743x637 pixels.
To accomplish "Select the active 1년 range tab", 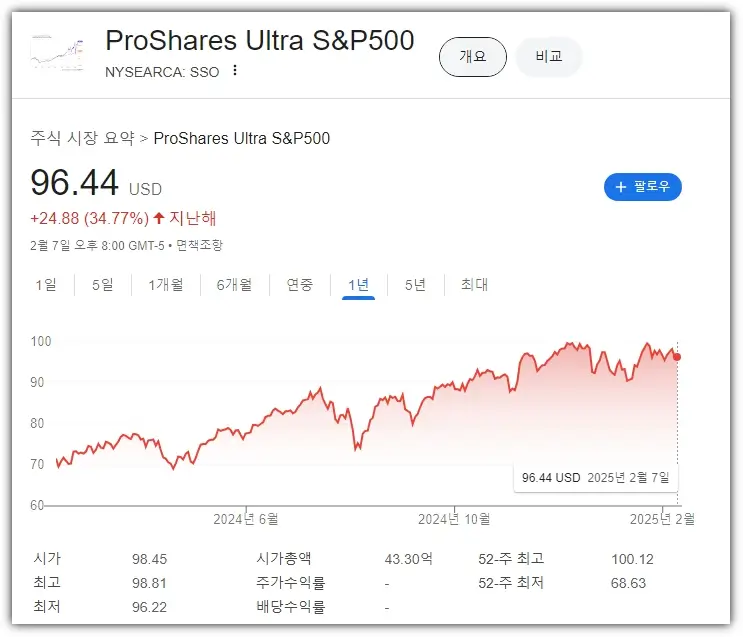I will [x=358, y=285].
